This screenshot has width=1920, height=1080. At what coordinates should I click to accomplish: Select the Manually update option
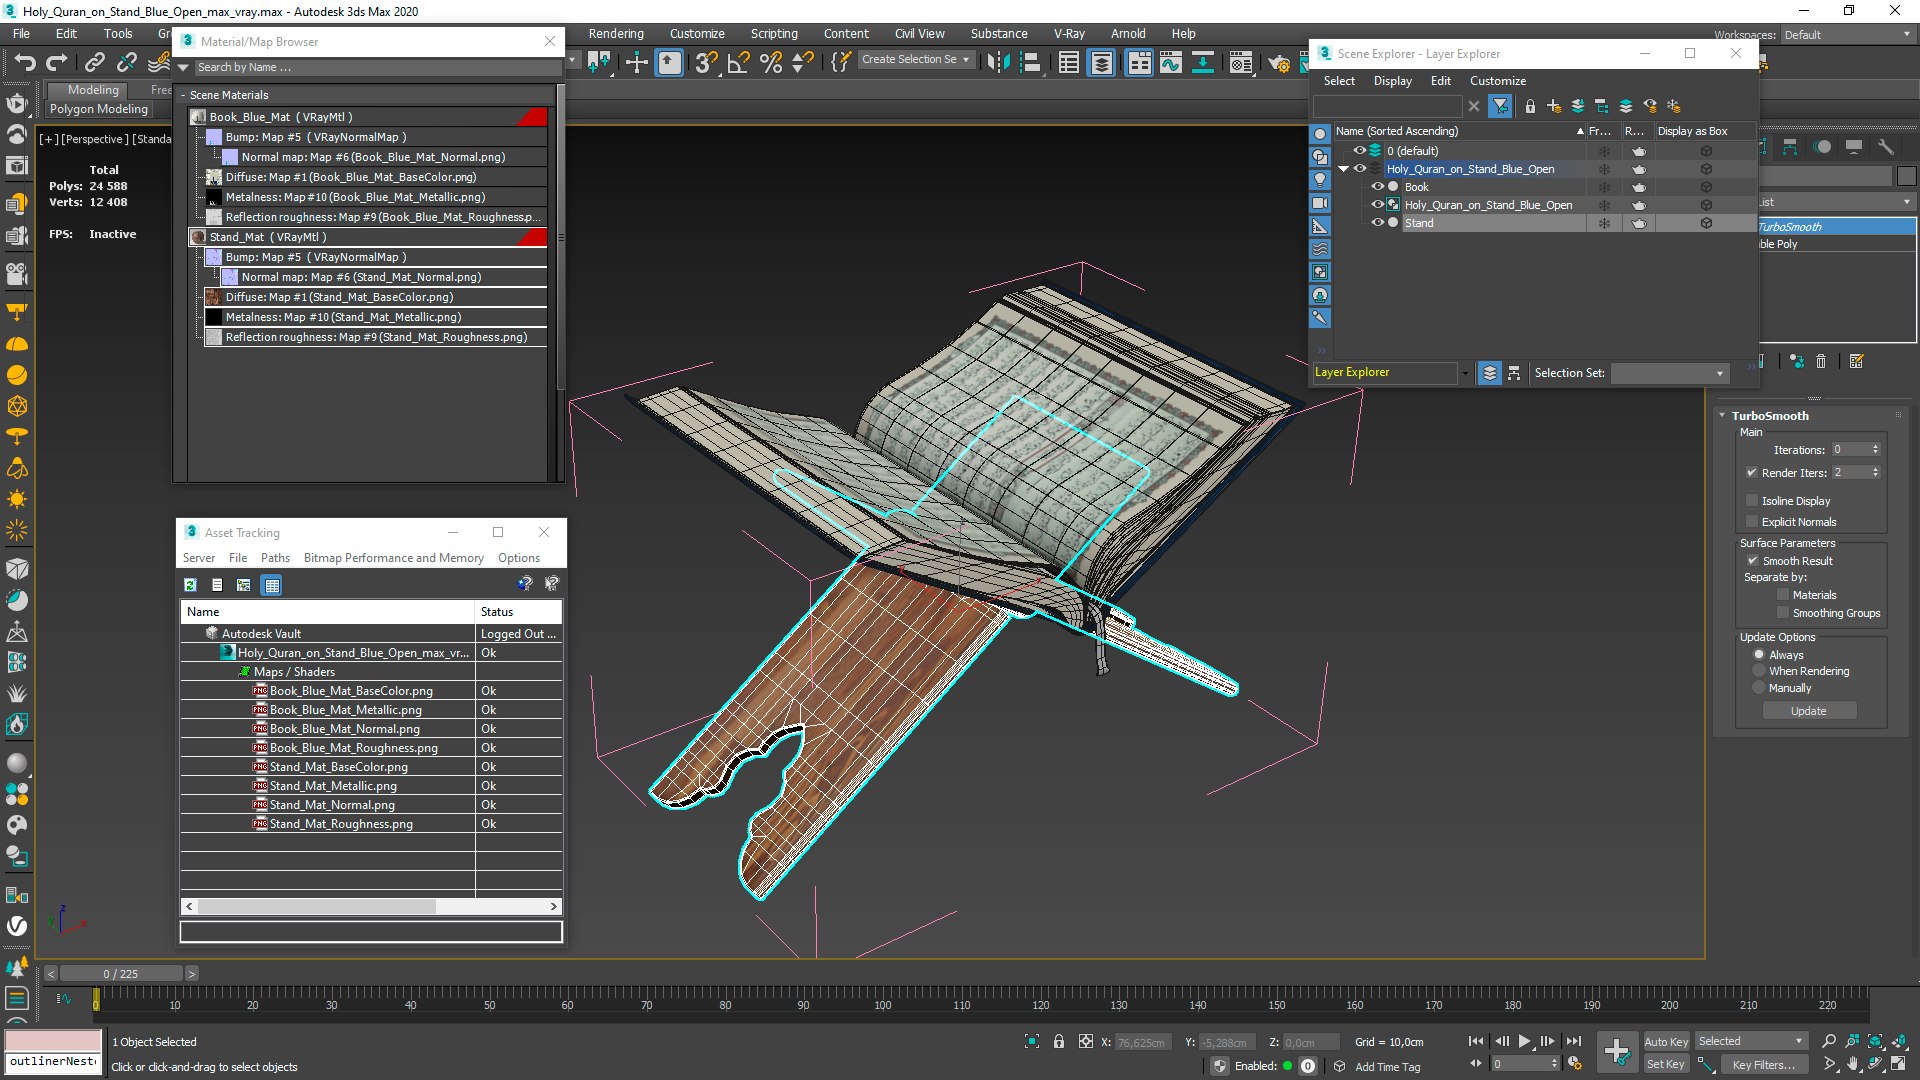1759,688
